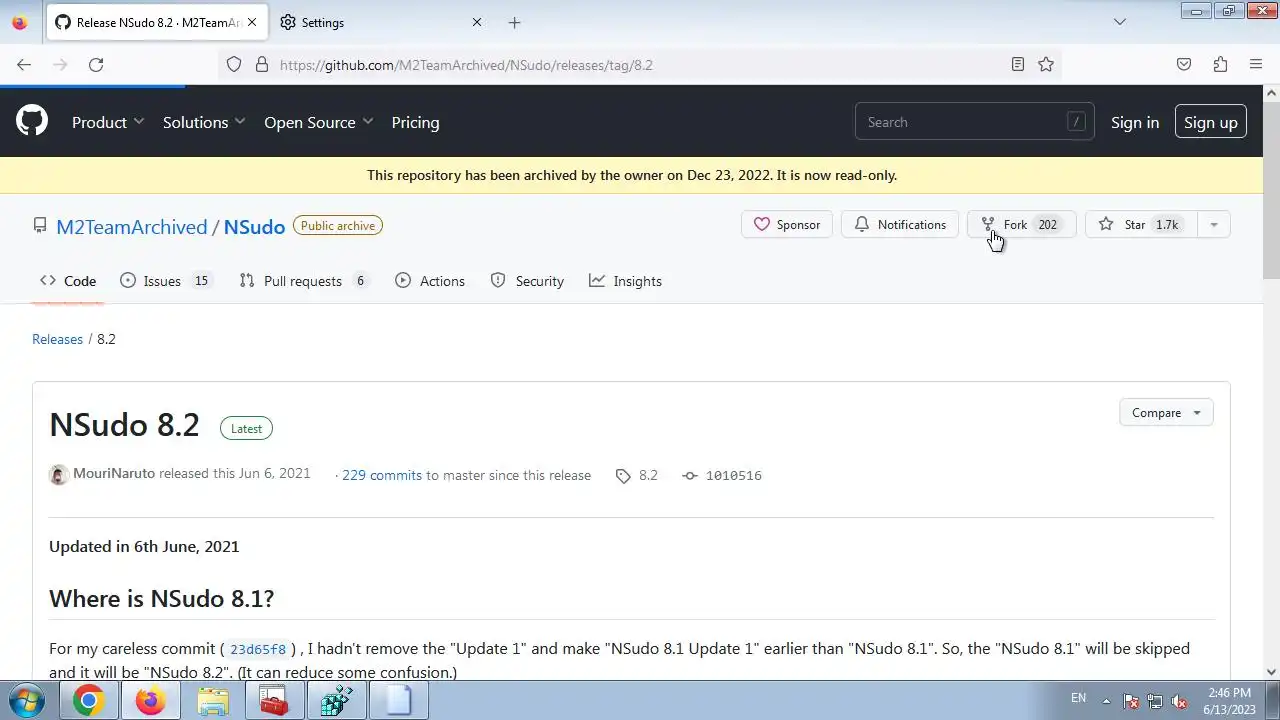Switch to the Actions tab

(x=430, y=281)
